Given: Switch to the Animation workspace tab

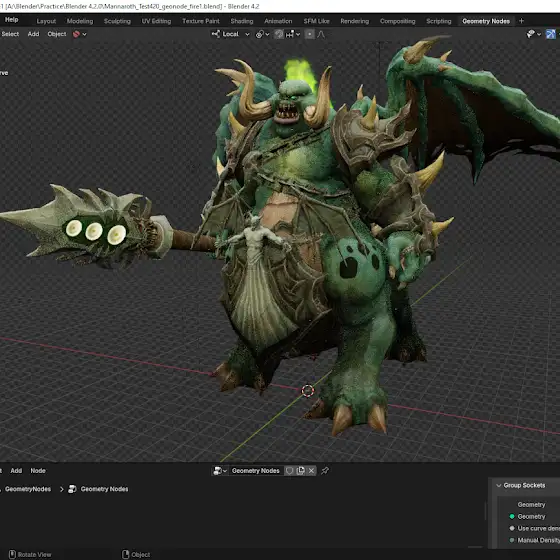Looking at the screenshot, I should (x=278, y=21).
